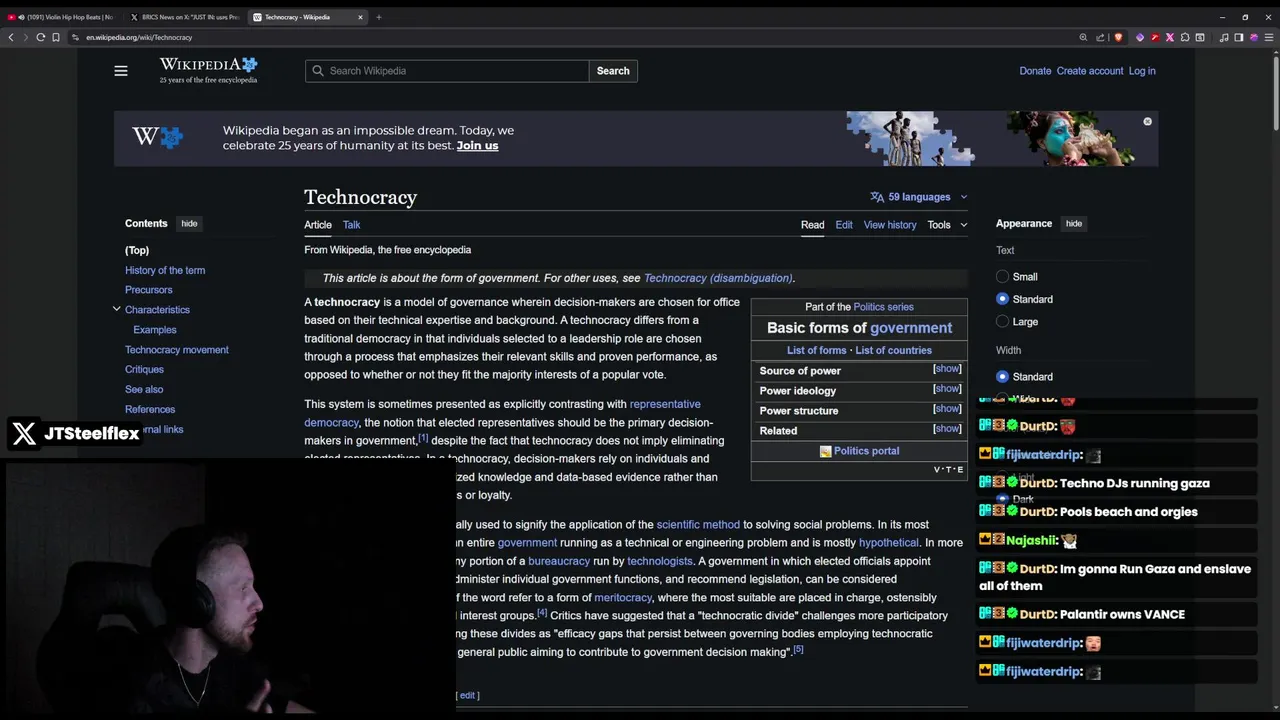Click the language translate icon beside 59 languages
1280x720 pixels.
[x=877, y=197]
